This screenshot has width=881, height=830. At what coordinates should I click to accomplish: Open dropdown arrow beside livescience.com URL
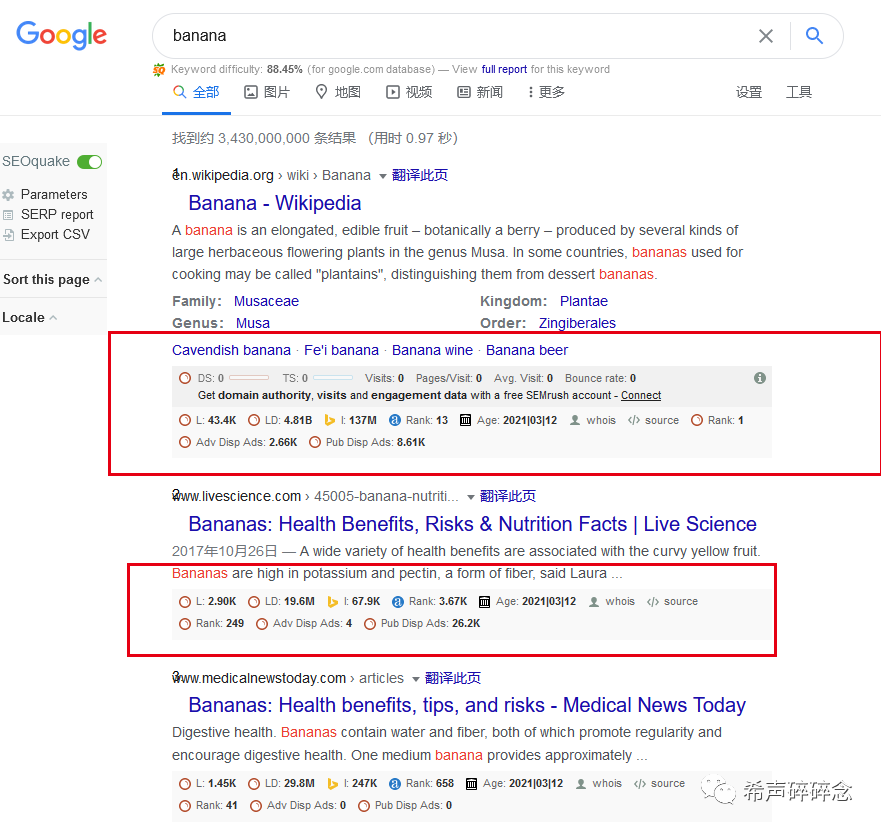(471, 497)
